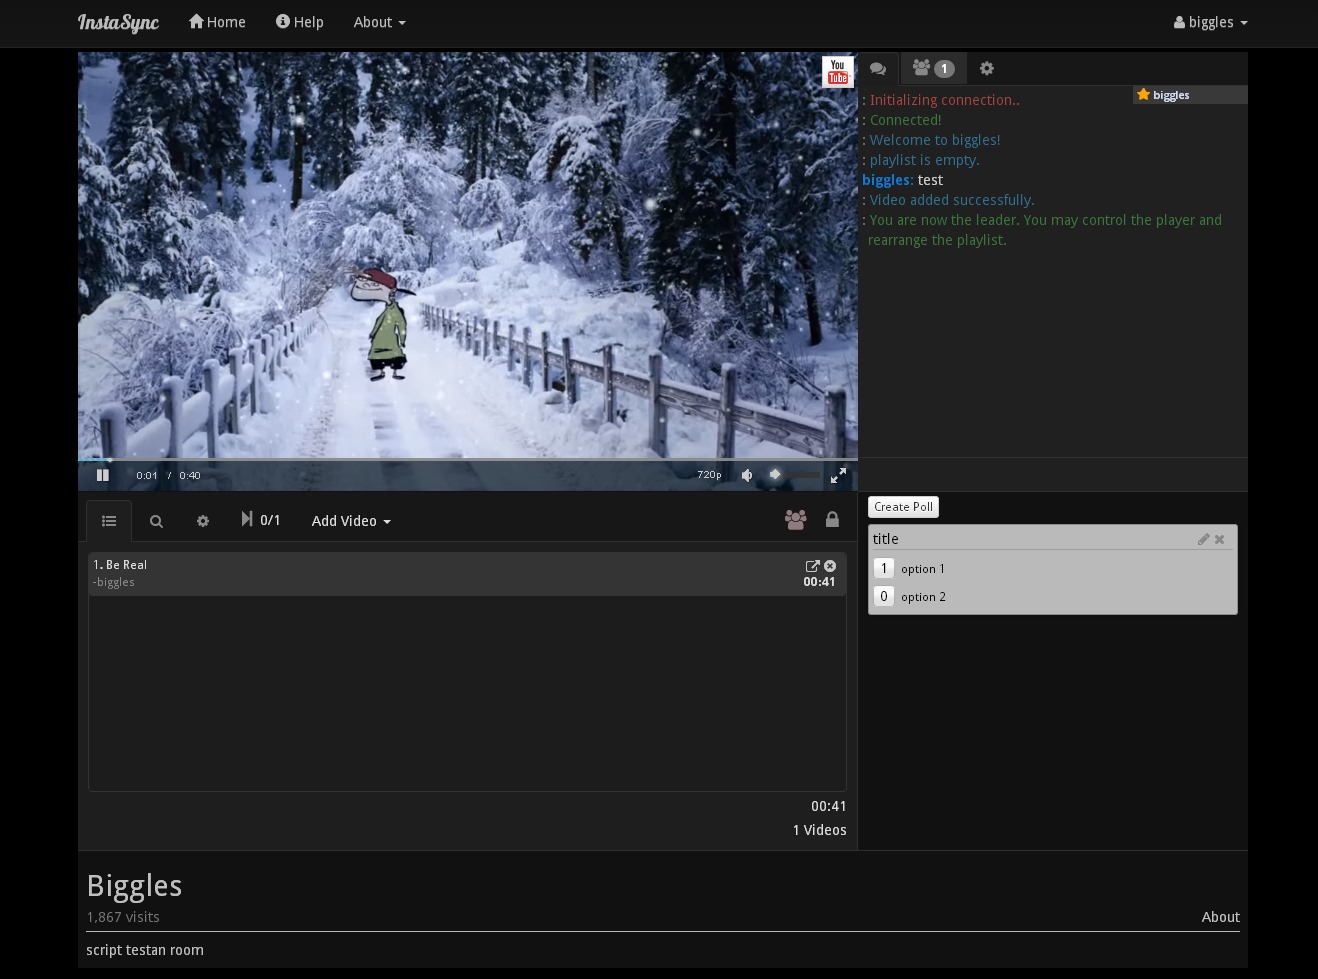Adjust the video volume slider

point(795,474)
